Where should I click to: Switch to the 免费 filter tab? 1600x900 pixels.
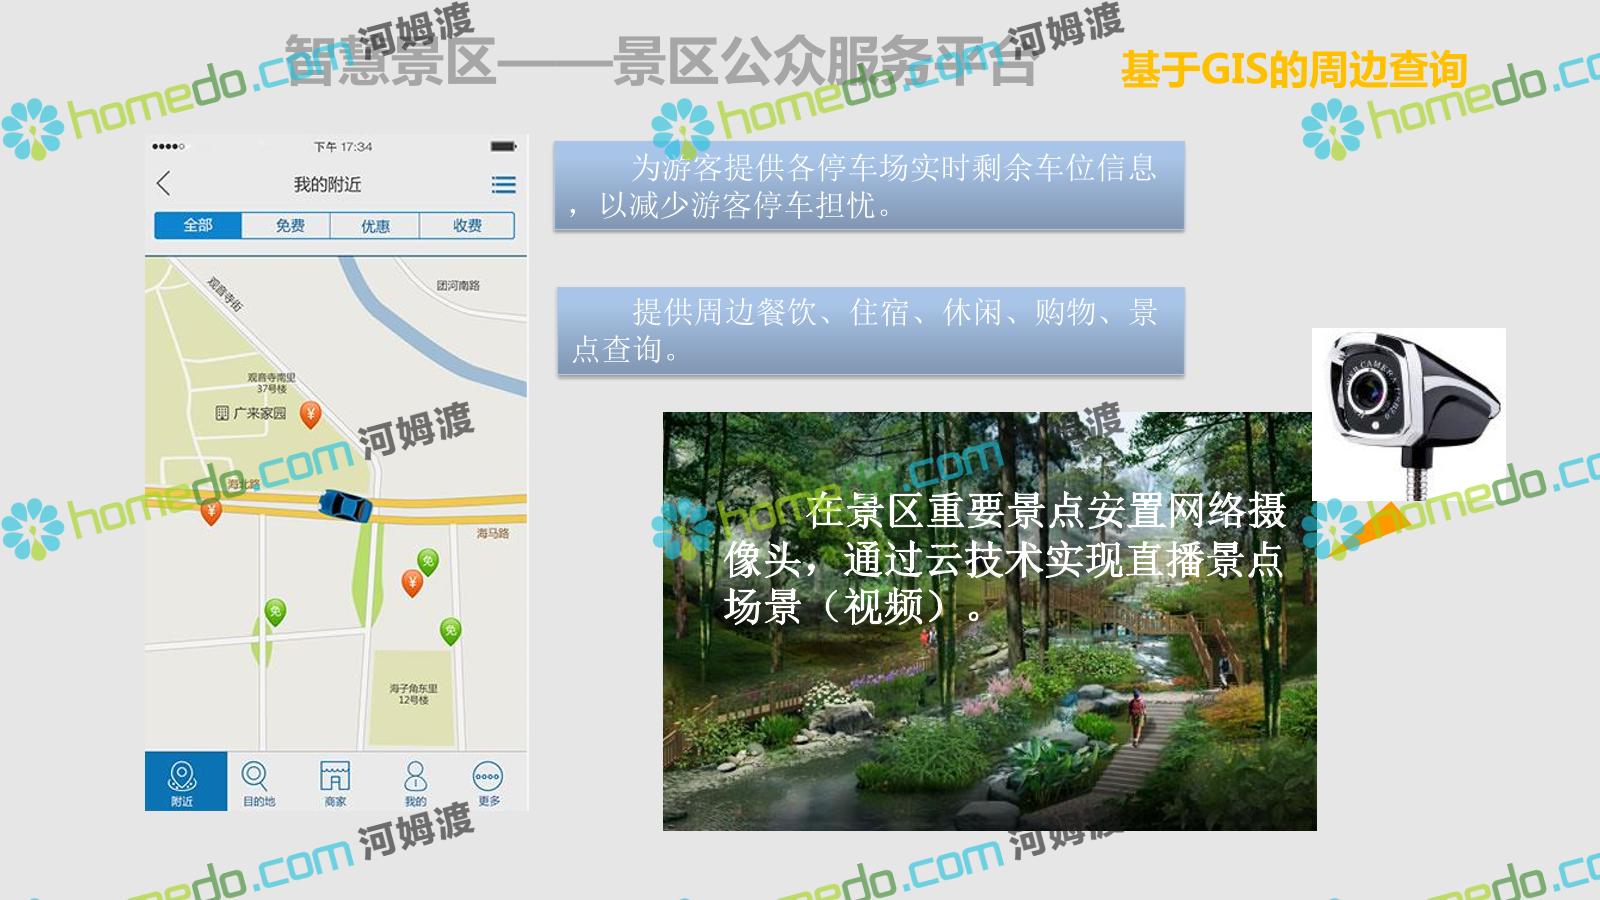coord(289,226)
